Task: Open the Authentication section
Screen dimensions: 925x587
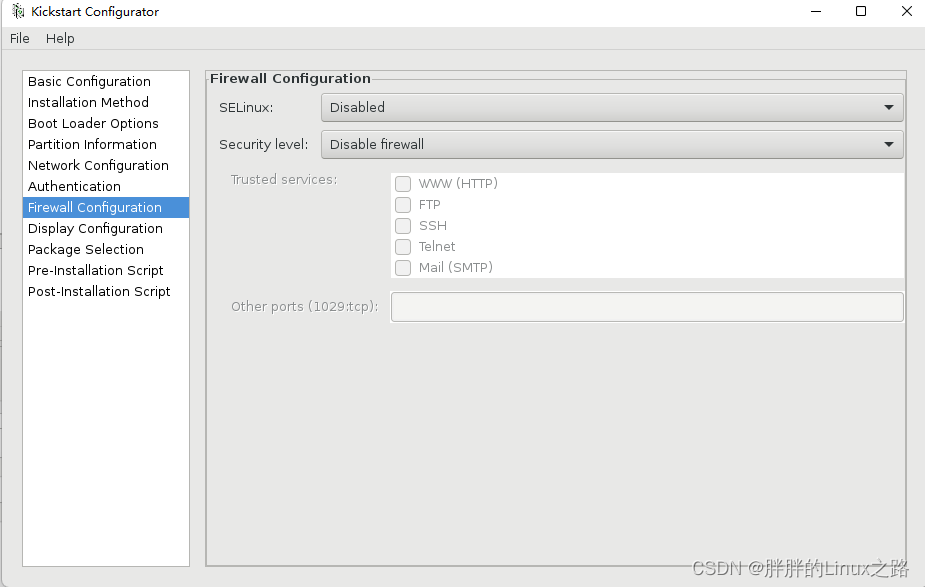Action: click(74, 187)
